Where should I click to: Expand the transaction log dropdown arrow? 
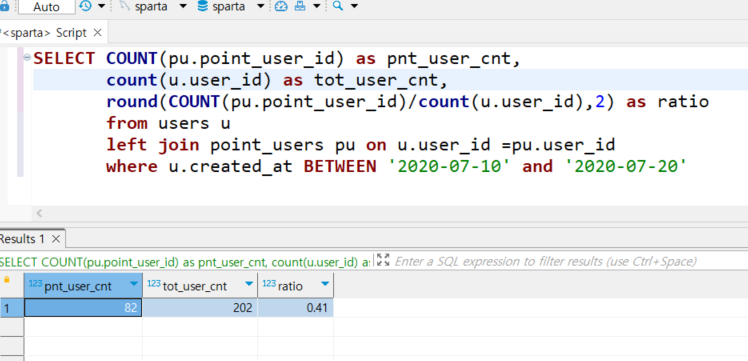pos(102,7)
